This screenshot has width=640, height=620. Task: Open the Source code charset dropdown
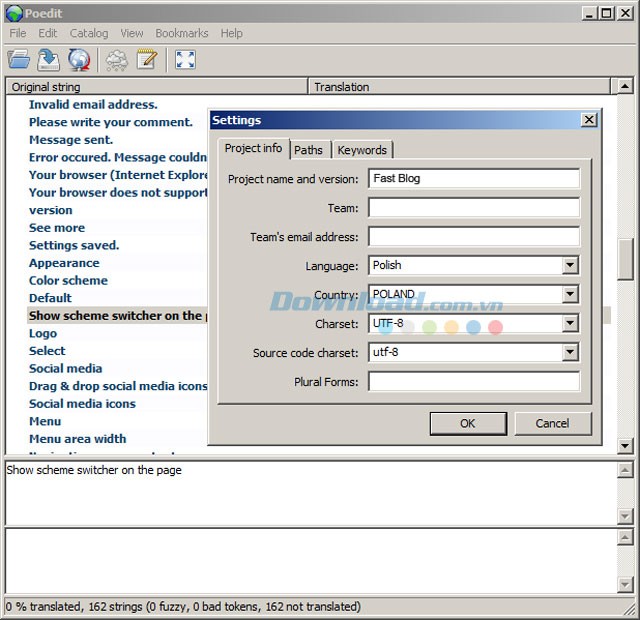click(570, 353)
